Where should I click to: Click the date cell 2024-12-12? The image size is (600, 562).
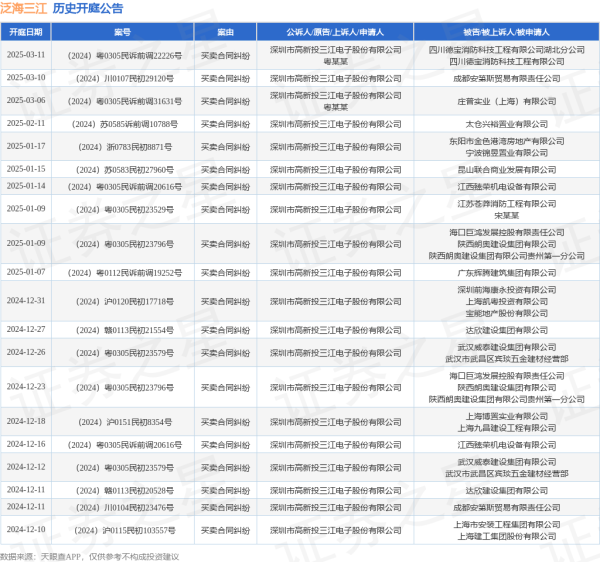(26, 467)
